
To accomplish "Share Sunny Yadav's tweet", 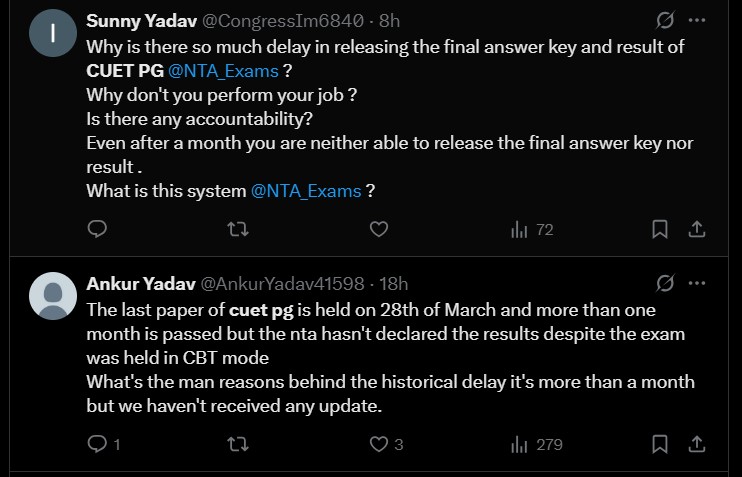I will tap(697, 229).
